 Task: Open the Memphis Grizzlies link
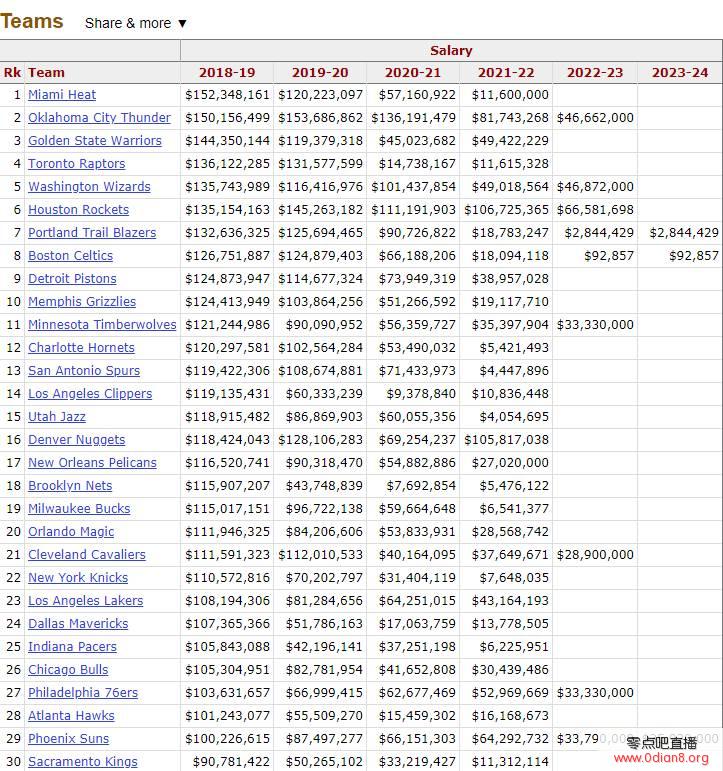coord(82,301)
